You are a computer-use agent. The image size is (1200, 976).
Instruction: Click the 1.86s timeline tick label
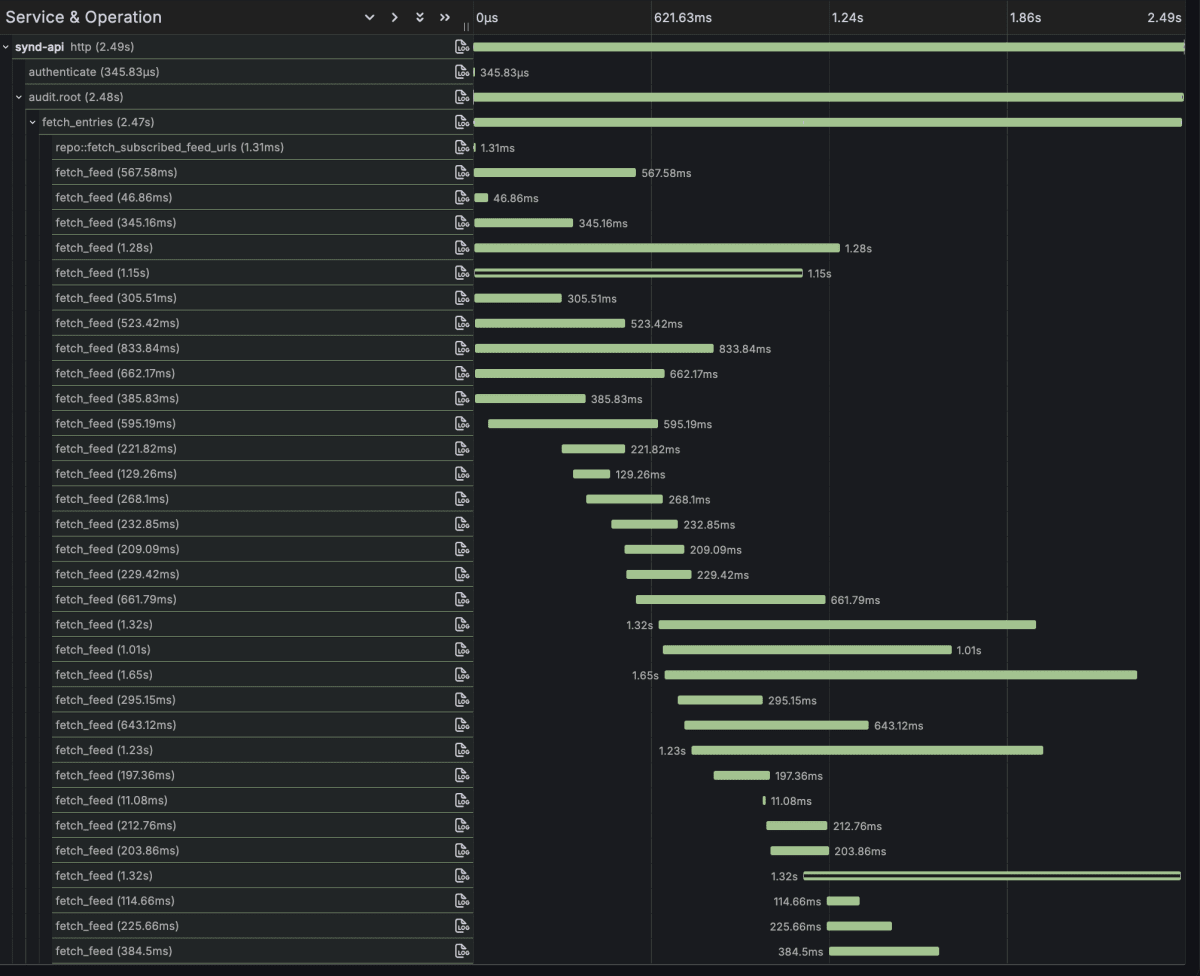(1025, 18)
